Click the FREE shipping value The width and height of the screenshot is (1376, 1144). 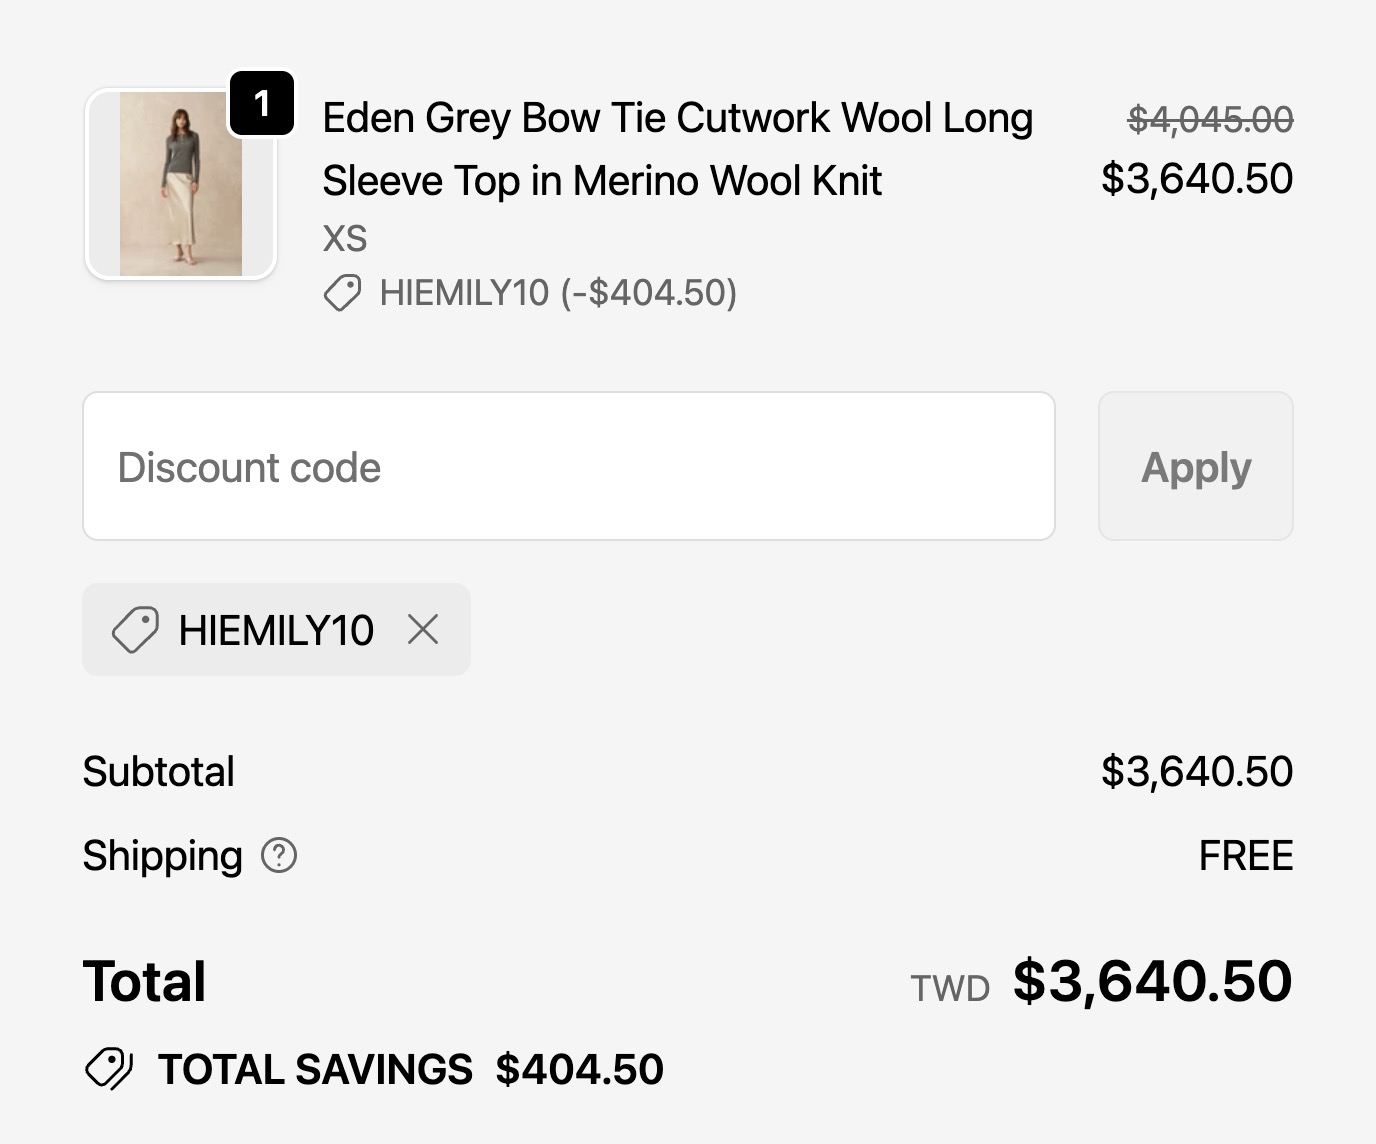(1245, 856)
